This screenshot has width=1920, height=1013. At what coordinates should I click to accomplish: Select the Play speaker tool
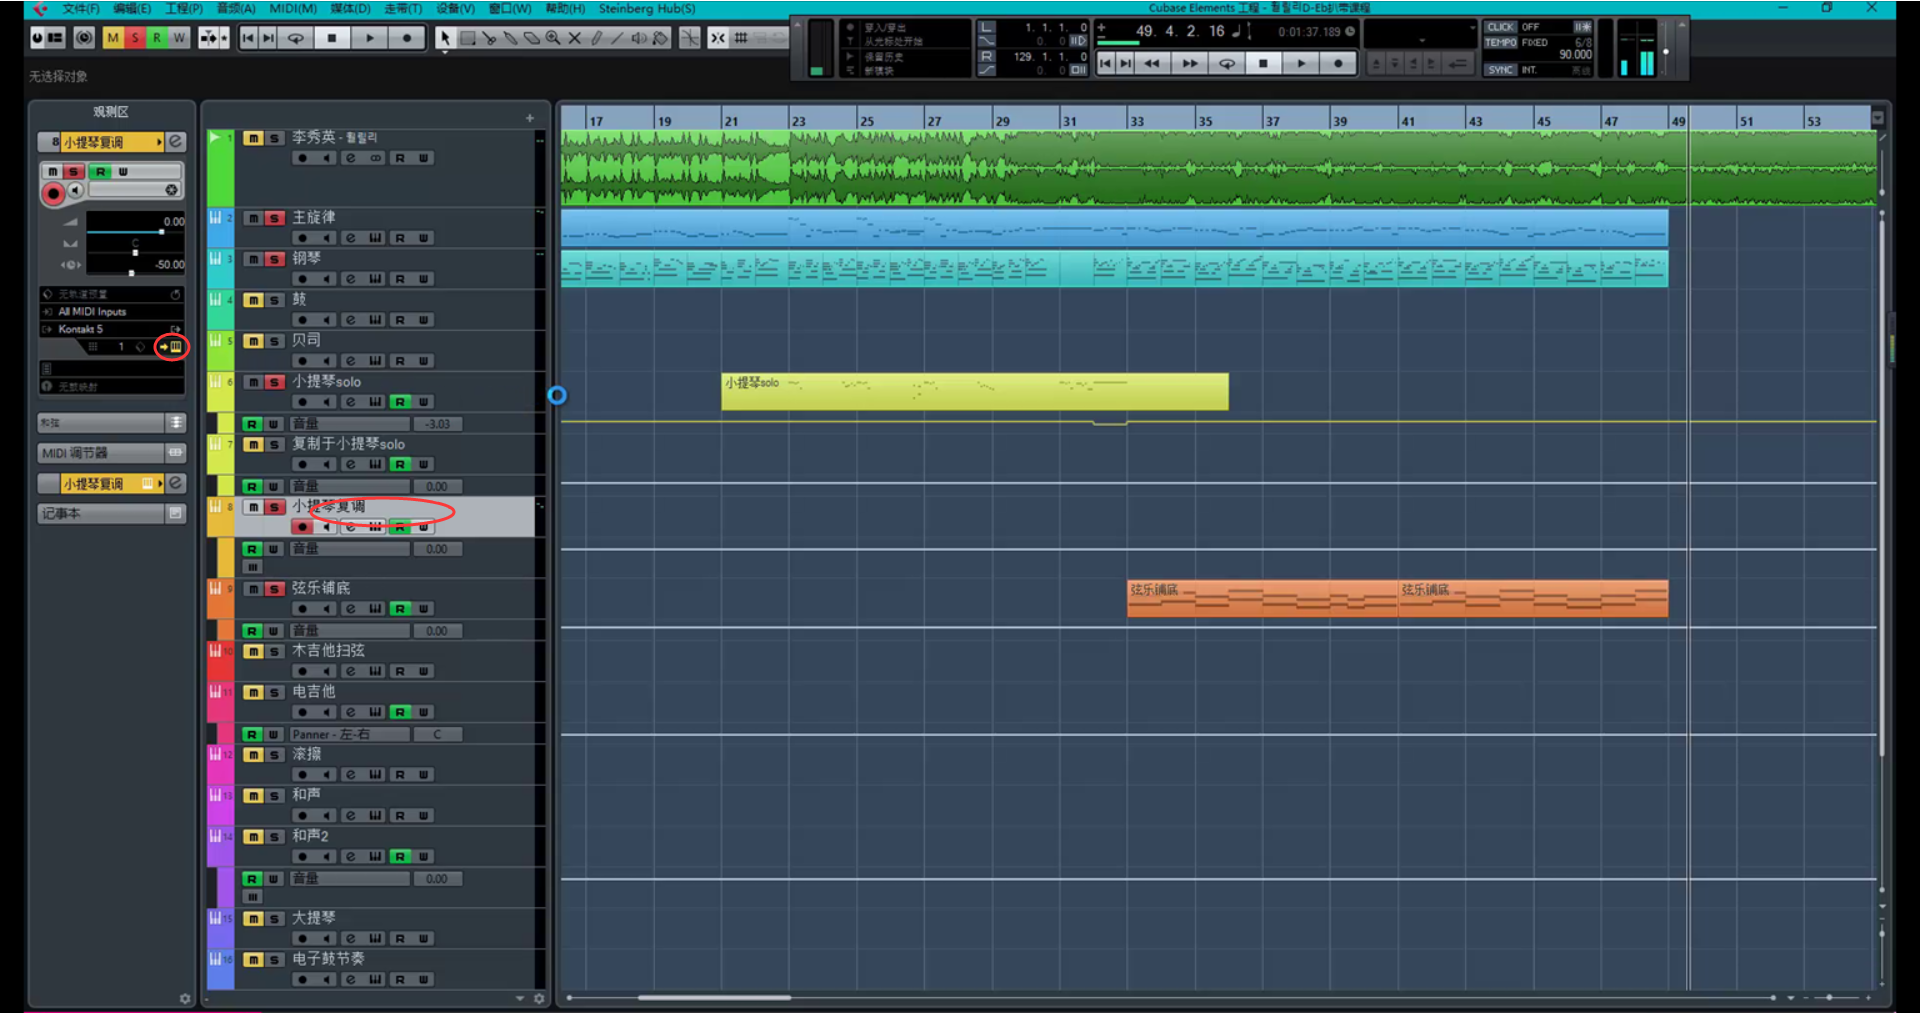639,38
